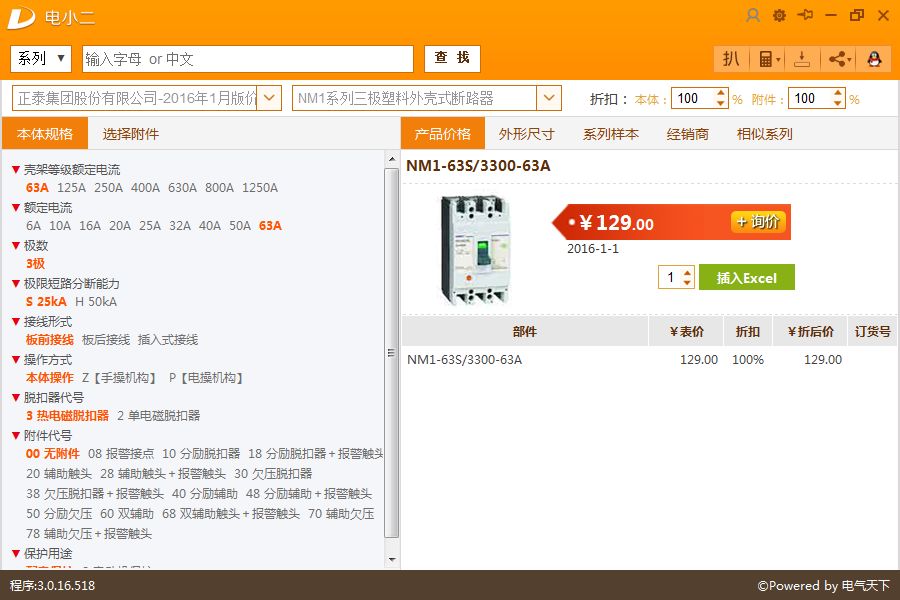Image resolution: width=900 pixels, height=600 pixels.
Task: Increase the 本体 discount stepper
Action: [x=721, y=93]
